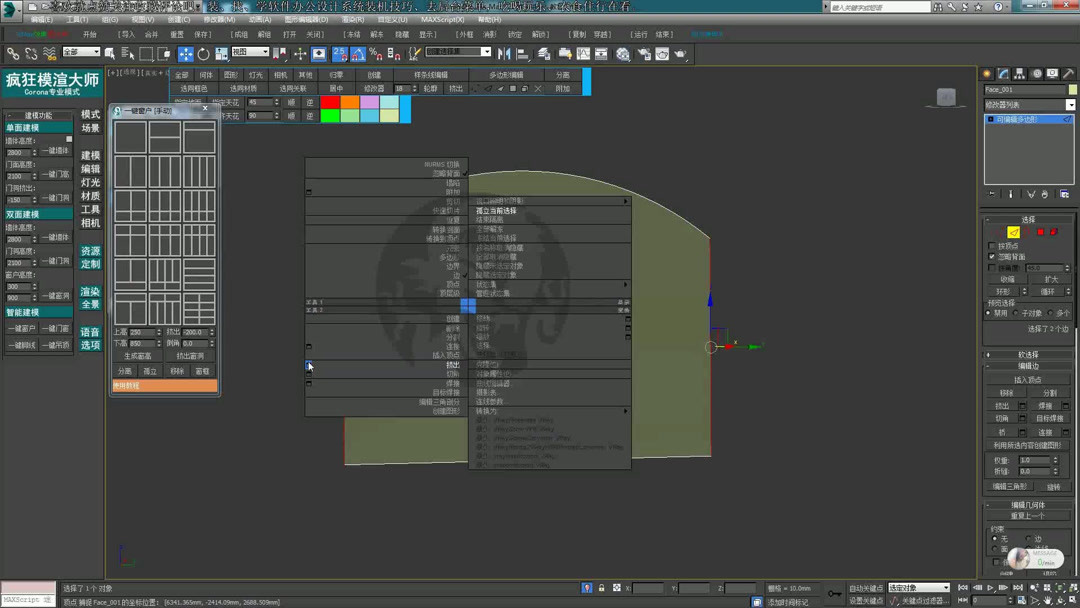Click the Render Production teapot icon

coord(680,52)
